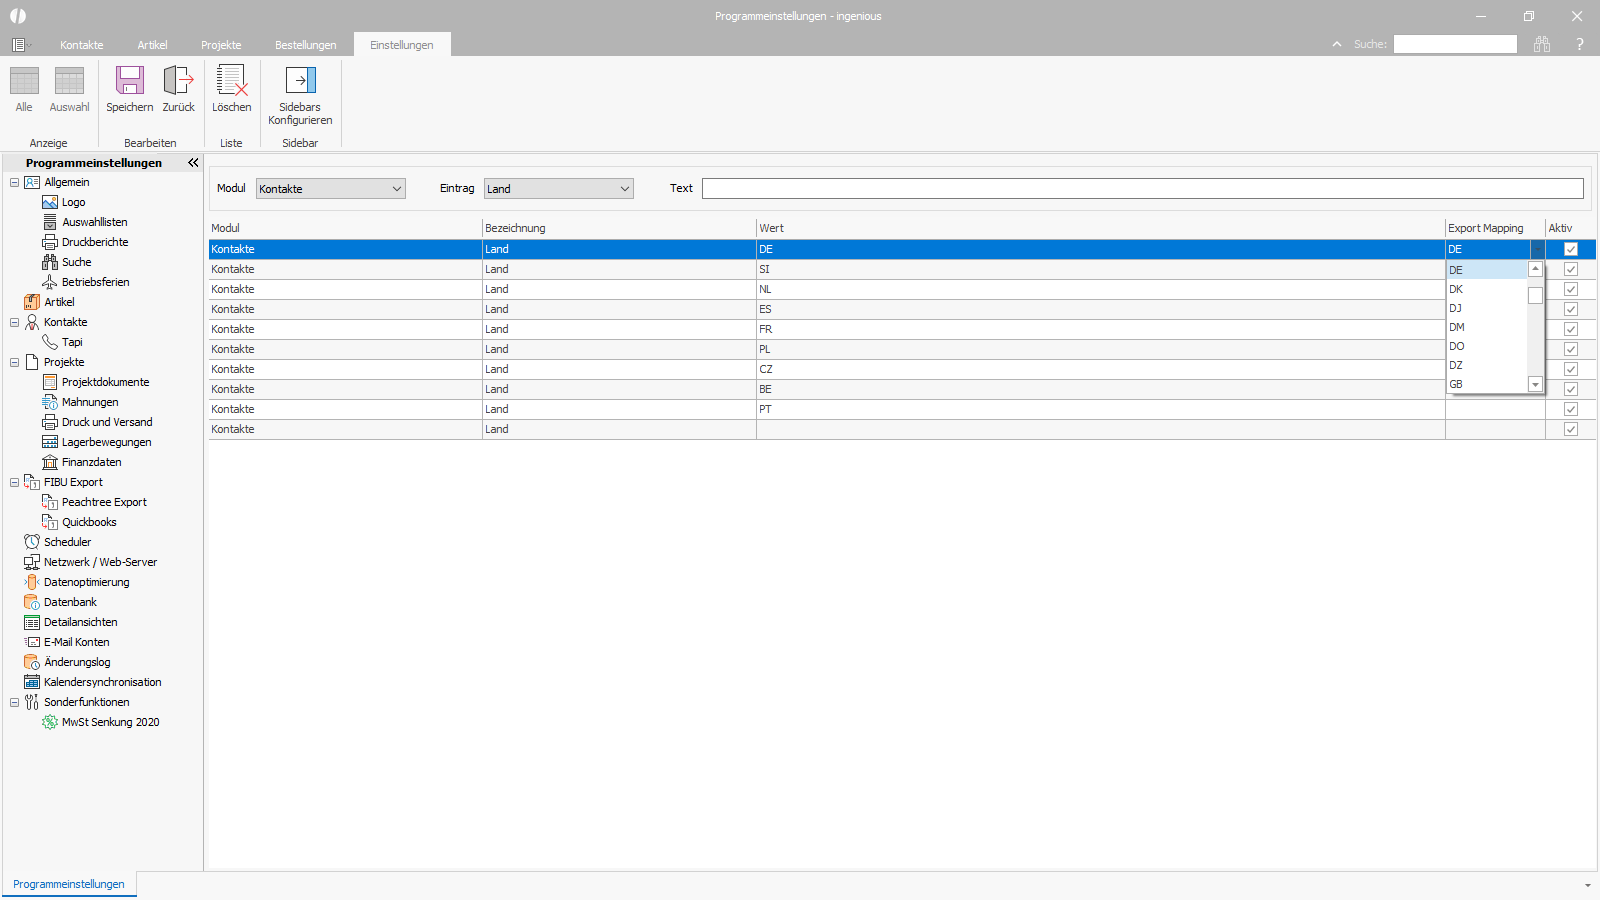Collapse the Allgemein tree node
Screen dimensions: 1600x900
pyautogui.click(x=14, y=182)
